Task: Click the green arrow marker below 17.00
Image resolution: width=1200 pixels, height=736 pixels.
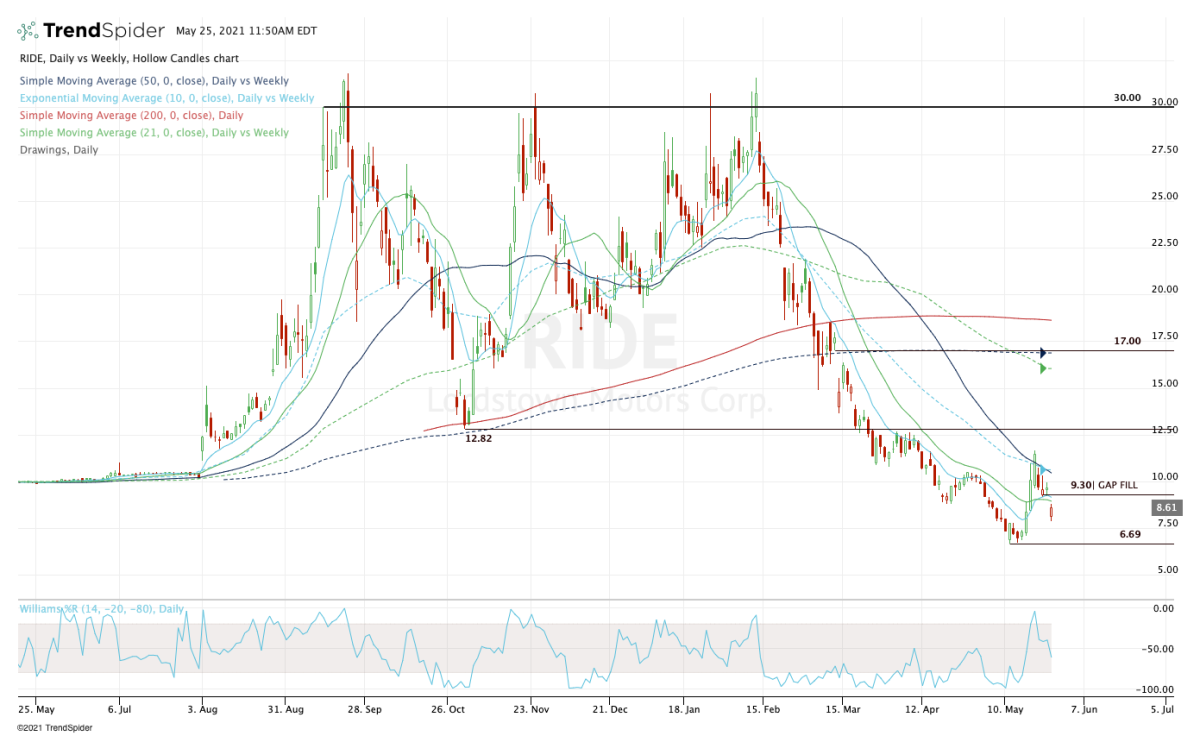Action: click(1043, 369)
